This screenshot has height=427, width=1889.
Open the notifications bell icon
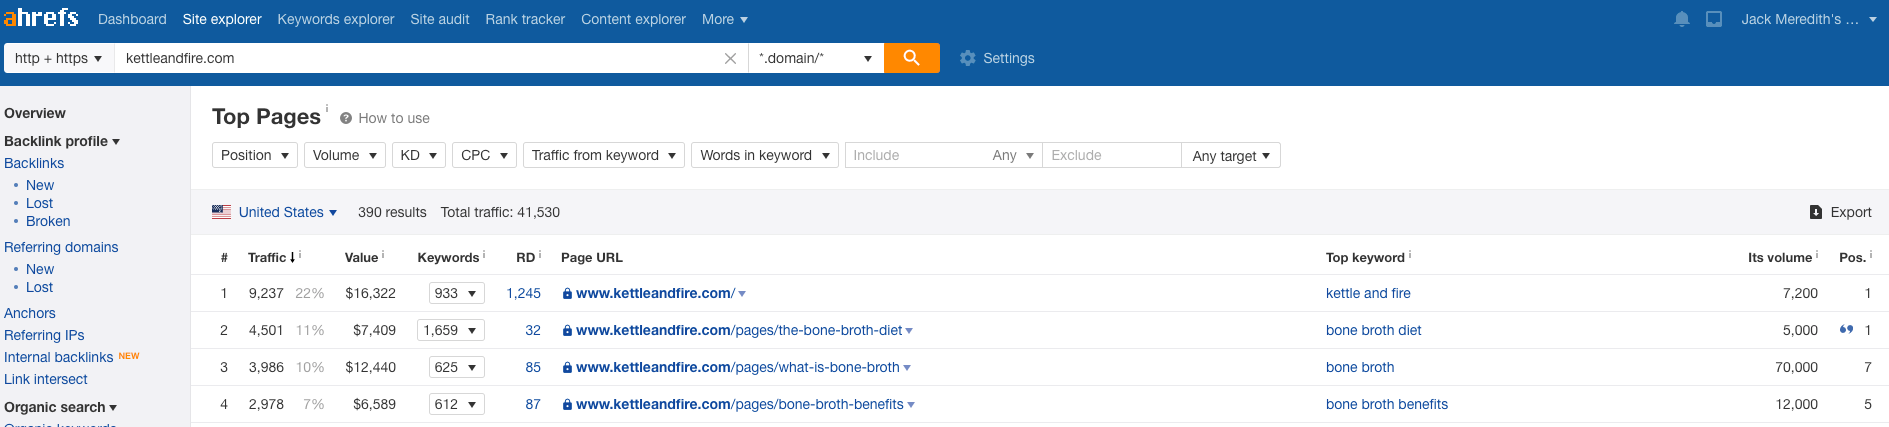point(1682,19)
